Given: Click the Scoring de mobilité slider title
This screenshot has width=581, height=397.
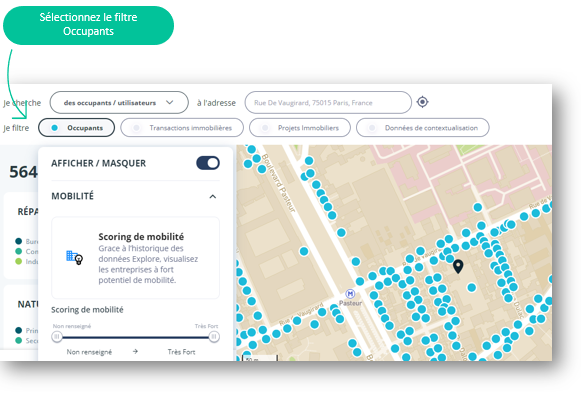Looking at the screenshot, I should [x=87, y=310].
